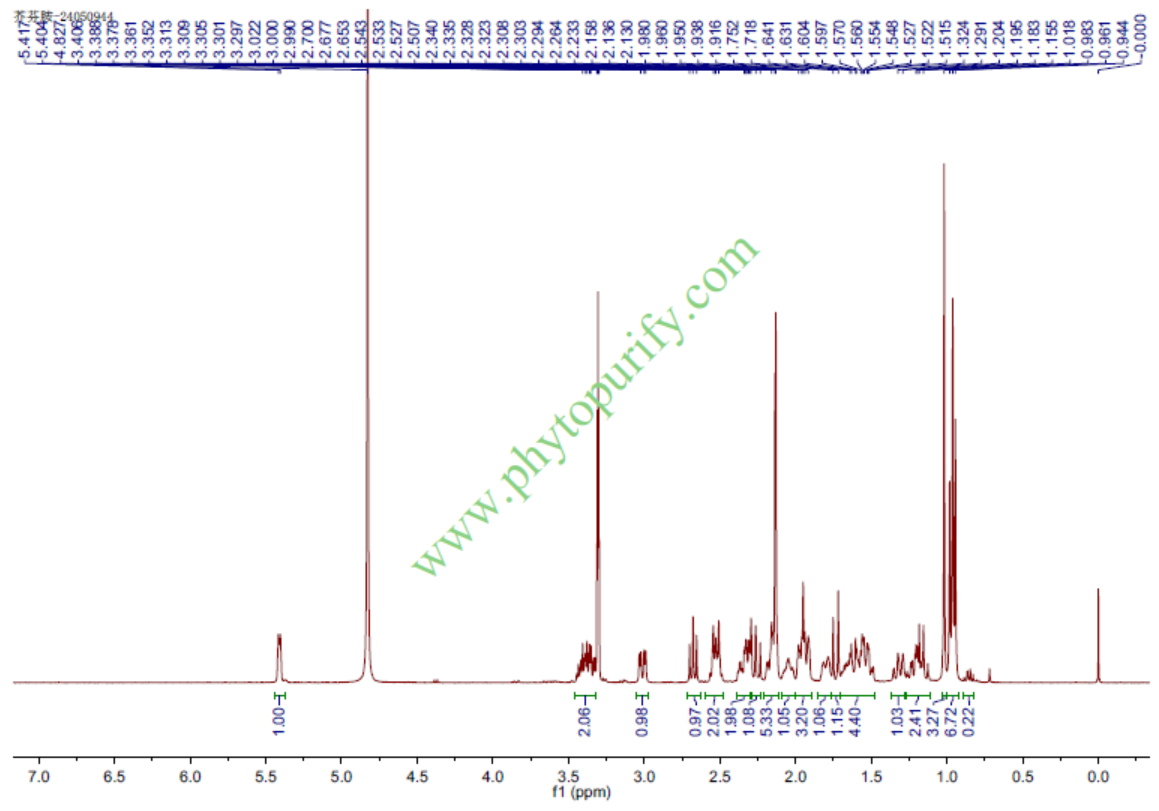Click the integral bracket under the 5.40 peak
Viewport: 1159px width, 811px height.
click(x=280, y=695)
